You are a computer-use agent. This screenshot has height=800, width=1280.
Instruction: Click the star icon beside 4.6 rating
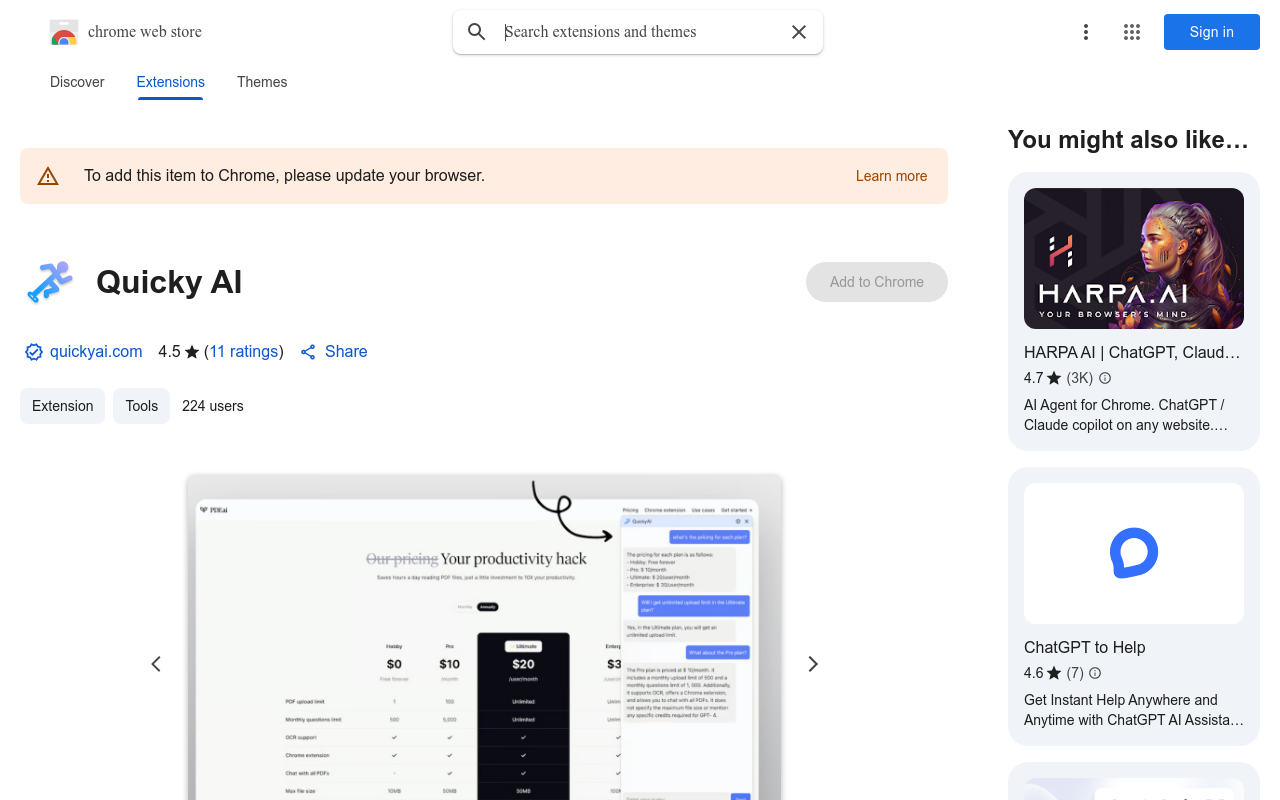click(1054, 673)
